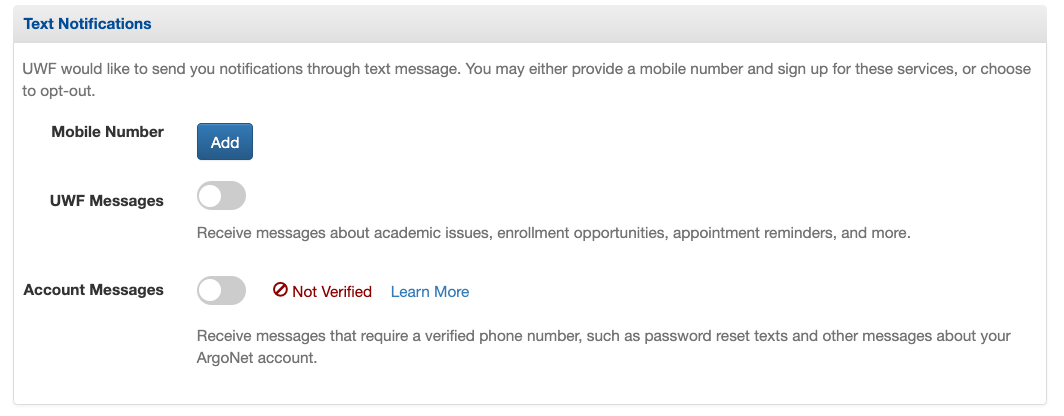This screenshot has height=416, width=1064.
Task: Click the words 'ArgoNet account.' in the description
Action: pyautogui.click(x=257, y=358)
